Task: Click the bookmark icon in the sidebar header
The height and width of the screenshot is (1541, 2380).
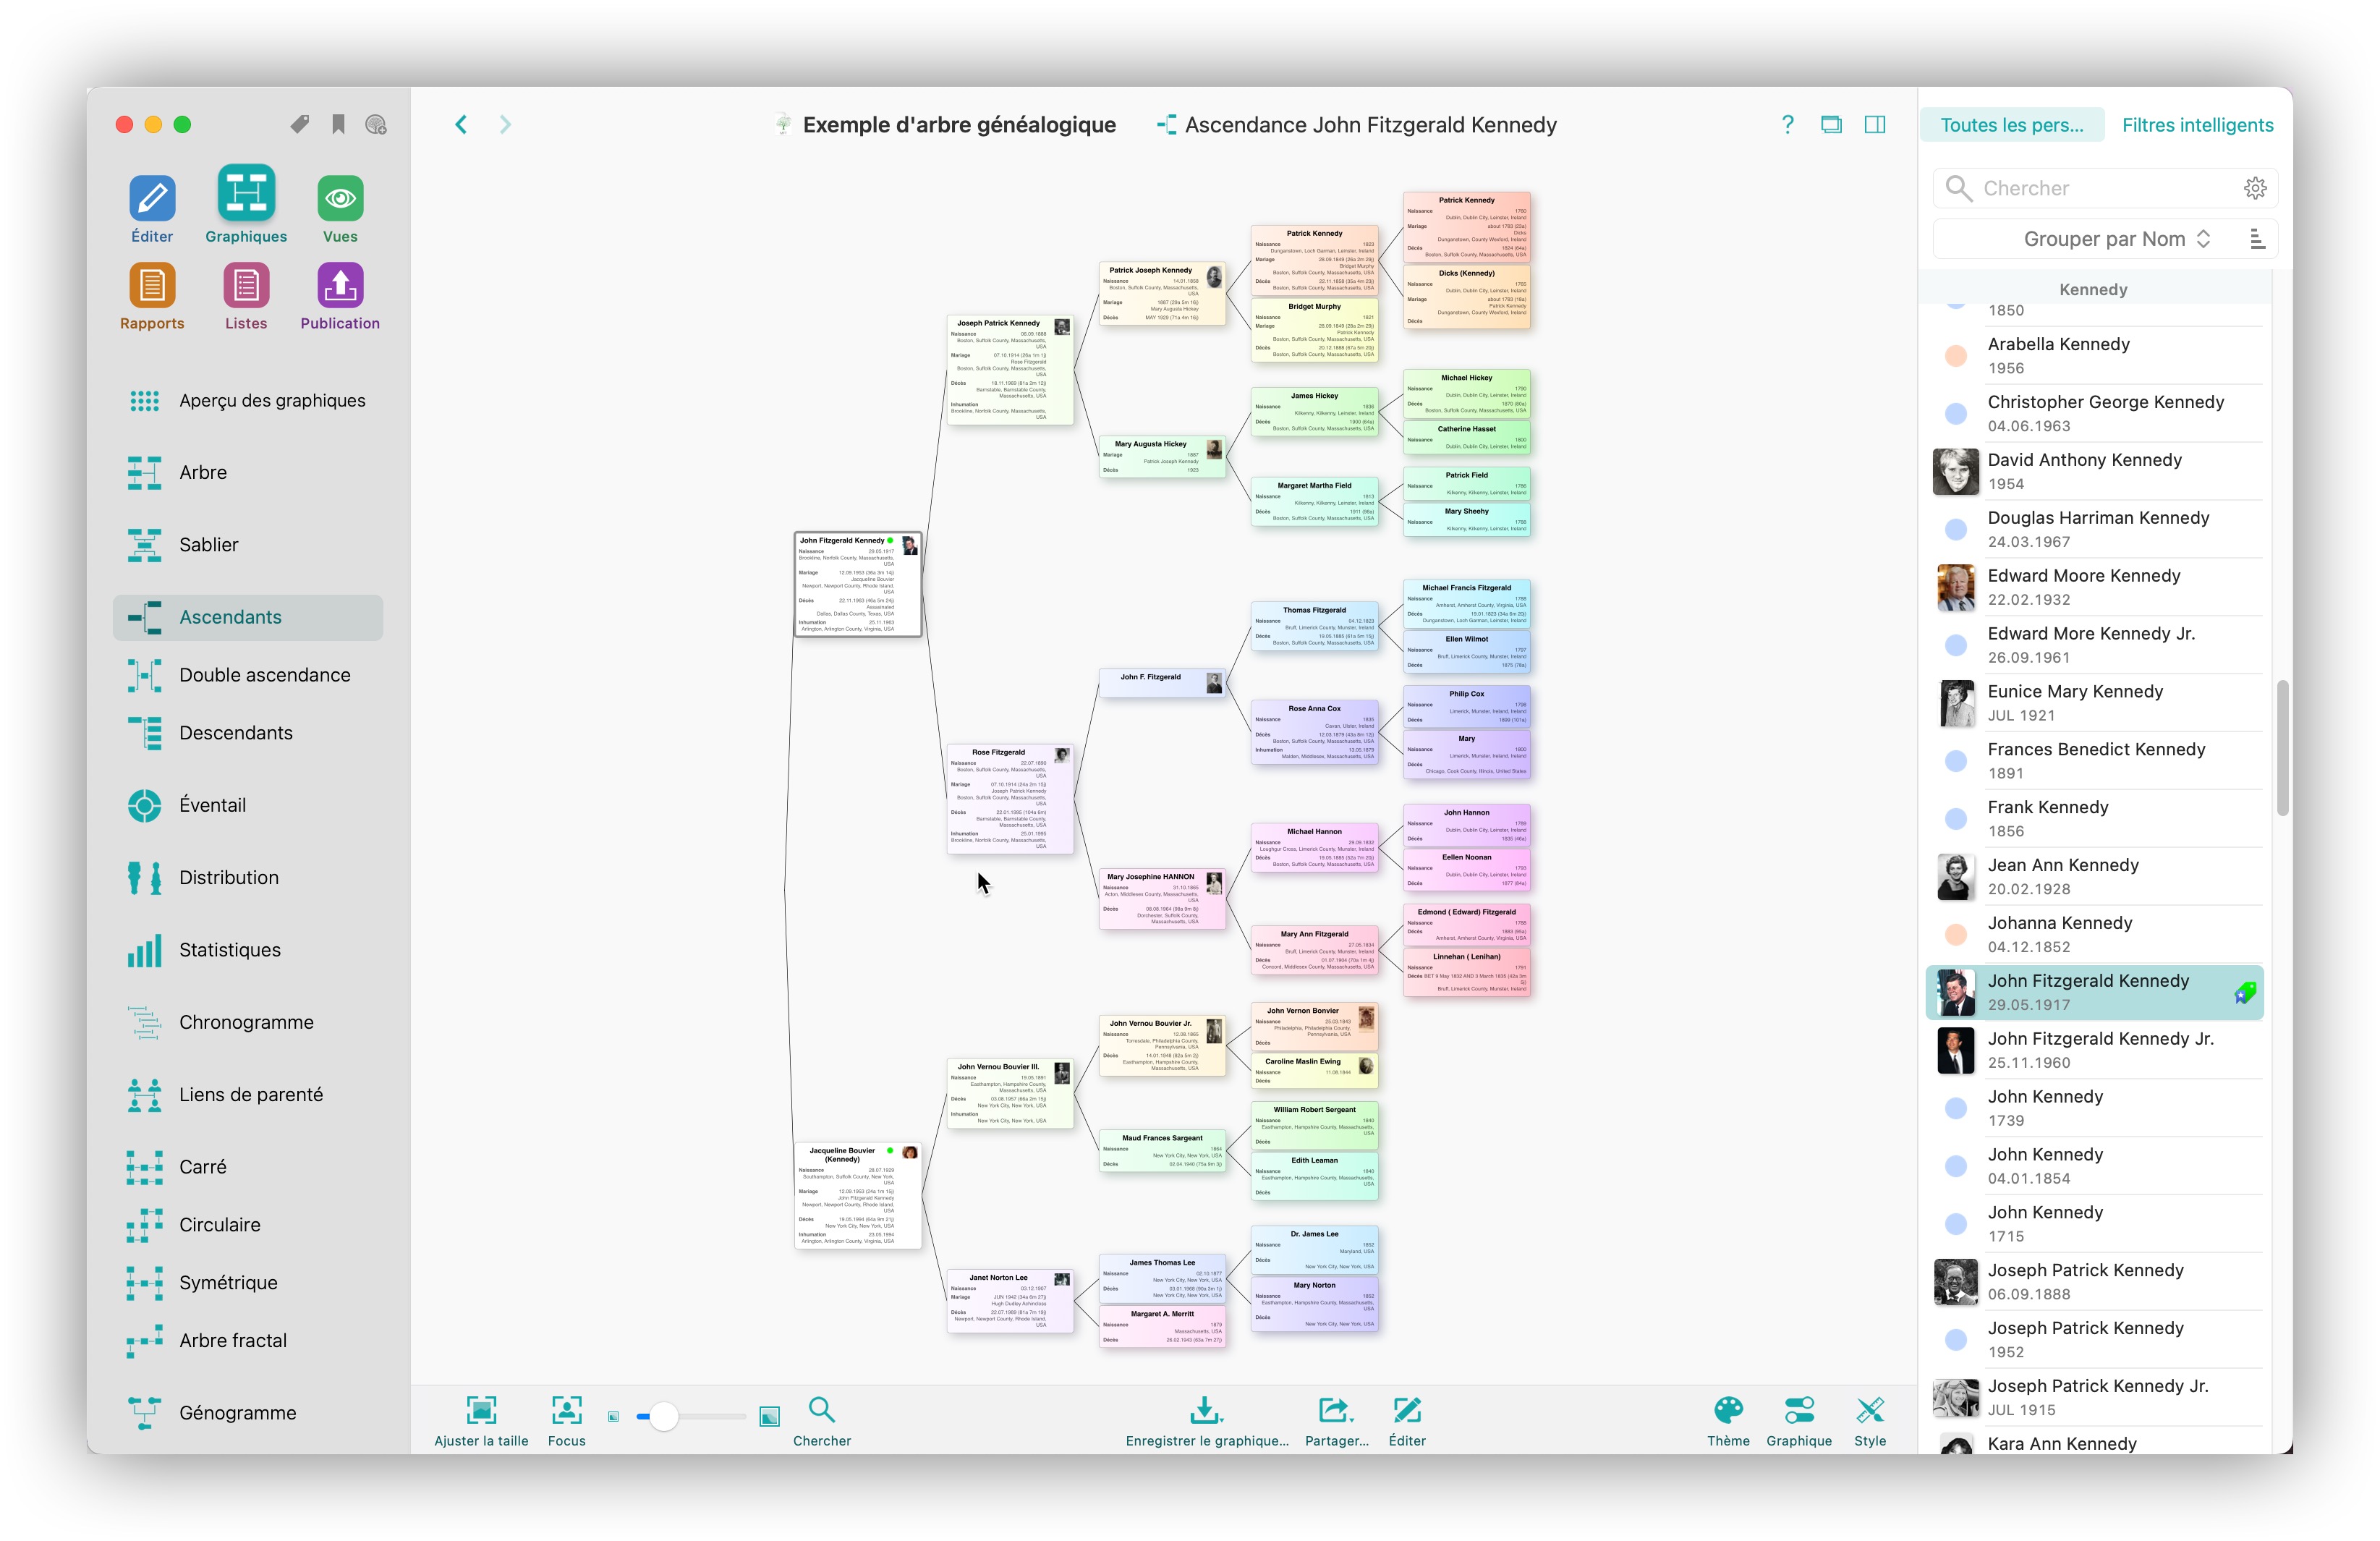Action: (x=339, y=124)
